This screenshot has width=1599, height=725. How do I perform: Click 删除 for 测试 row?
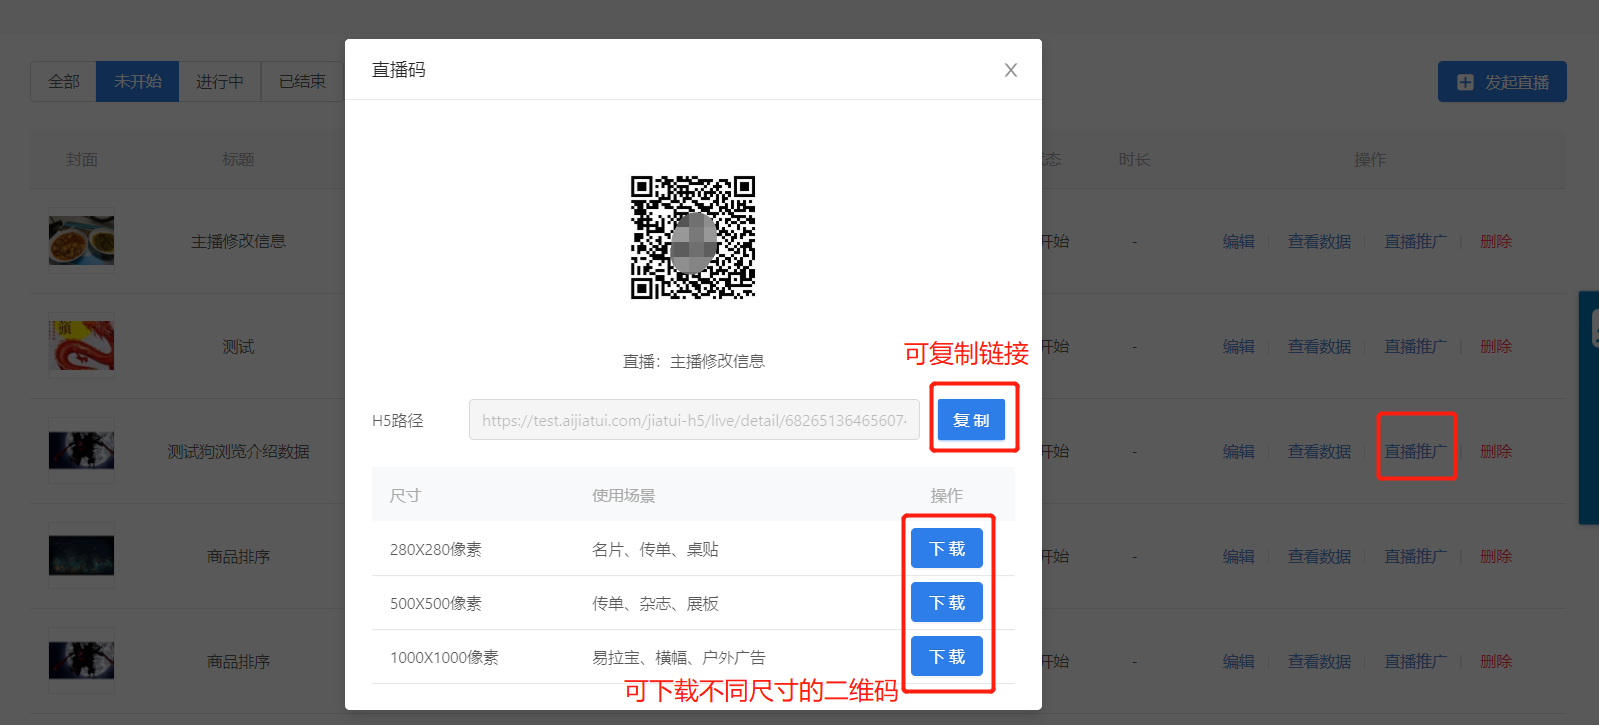1496,346
